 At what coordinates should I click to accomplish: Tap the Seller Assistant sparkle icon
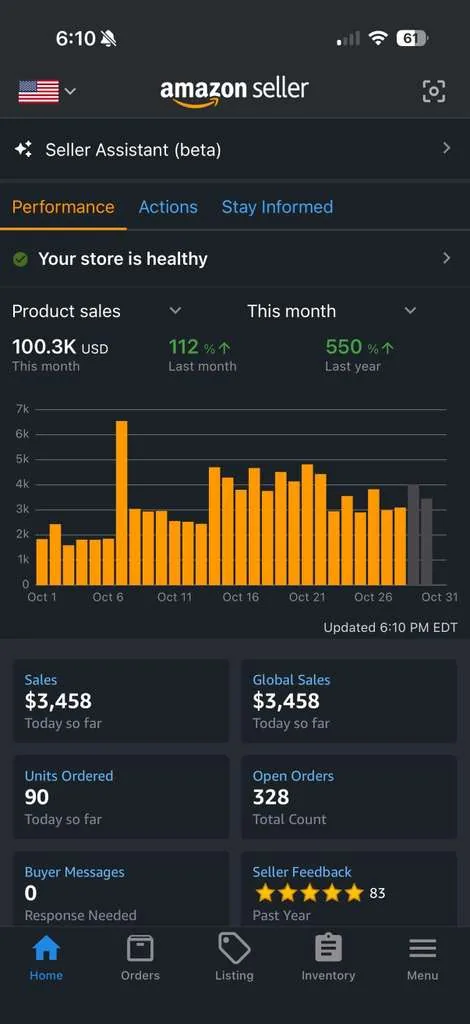click(x=23, y=150)
